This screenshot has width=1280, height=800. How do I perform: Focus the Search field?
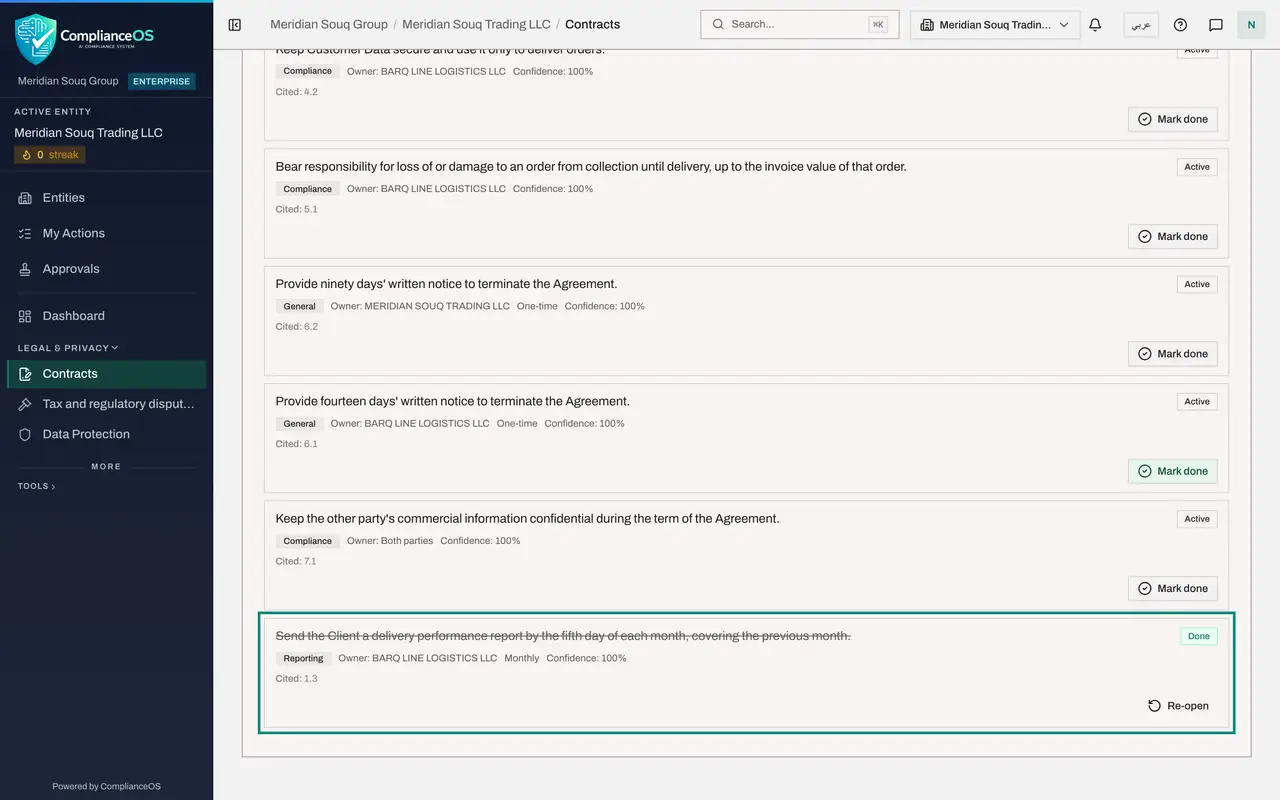(800, 24)
